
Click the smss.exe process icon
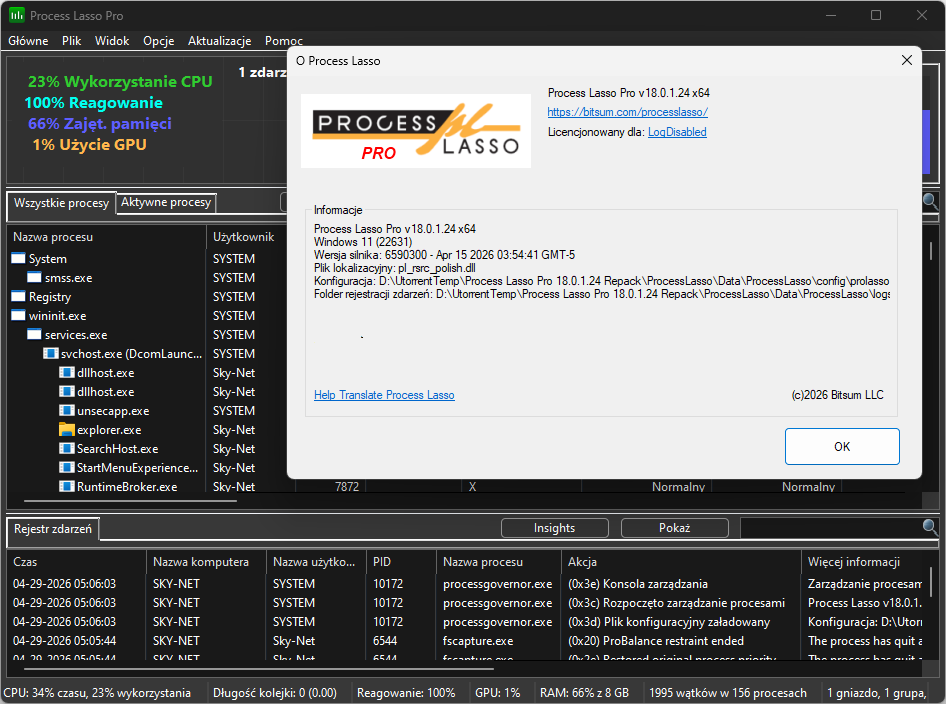(x=34, y=277)
